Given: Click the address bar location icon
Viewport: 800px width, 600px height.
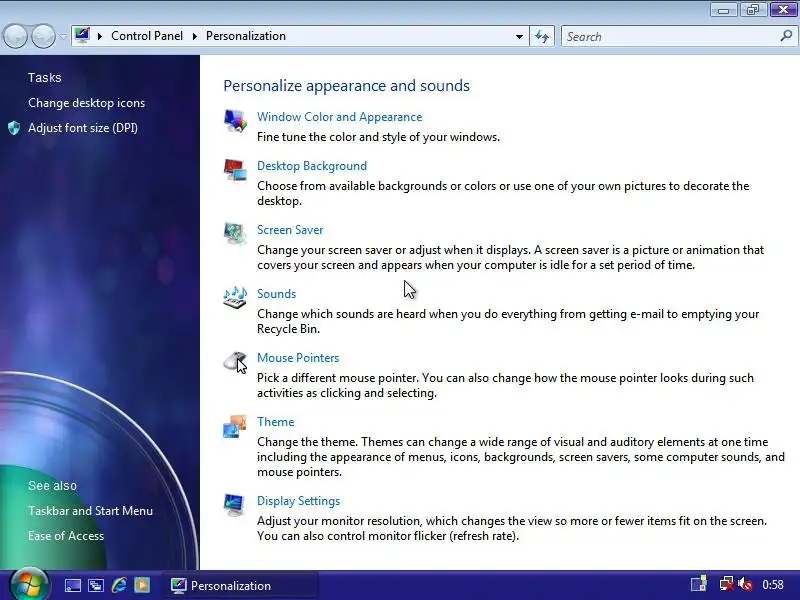Looking at the screenshot, I should coord(82,35).
